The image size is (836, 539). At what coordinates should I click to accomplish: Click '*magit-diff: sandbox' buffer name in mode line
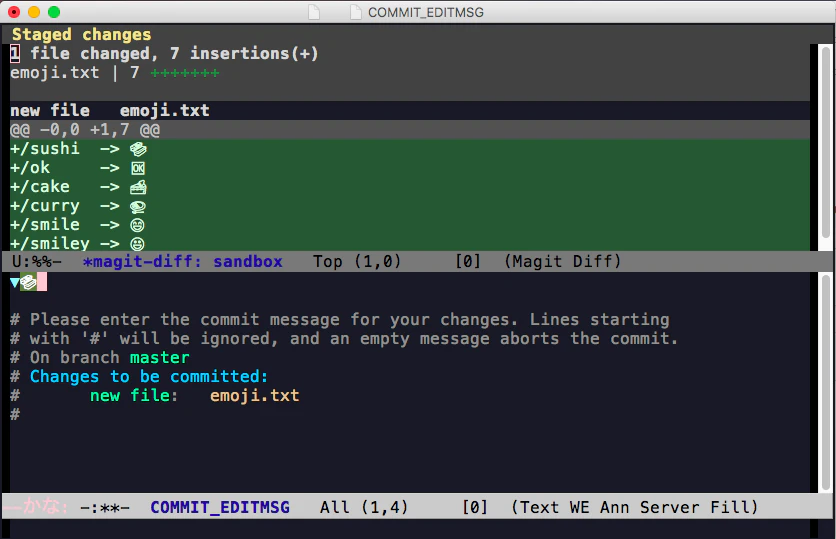pyautogui.click(x=182, y=262)
